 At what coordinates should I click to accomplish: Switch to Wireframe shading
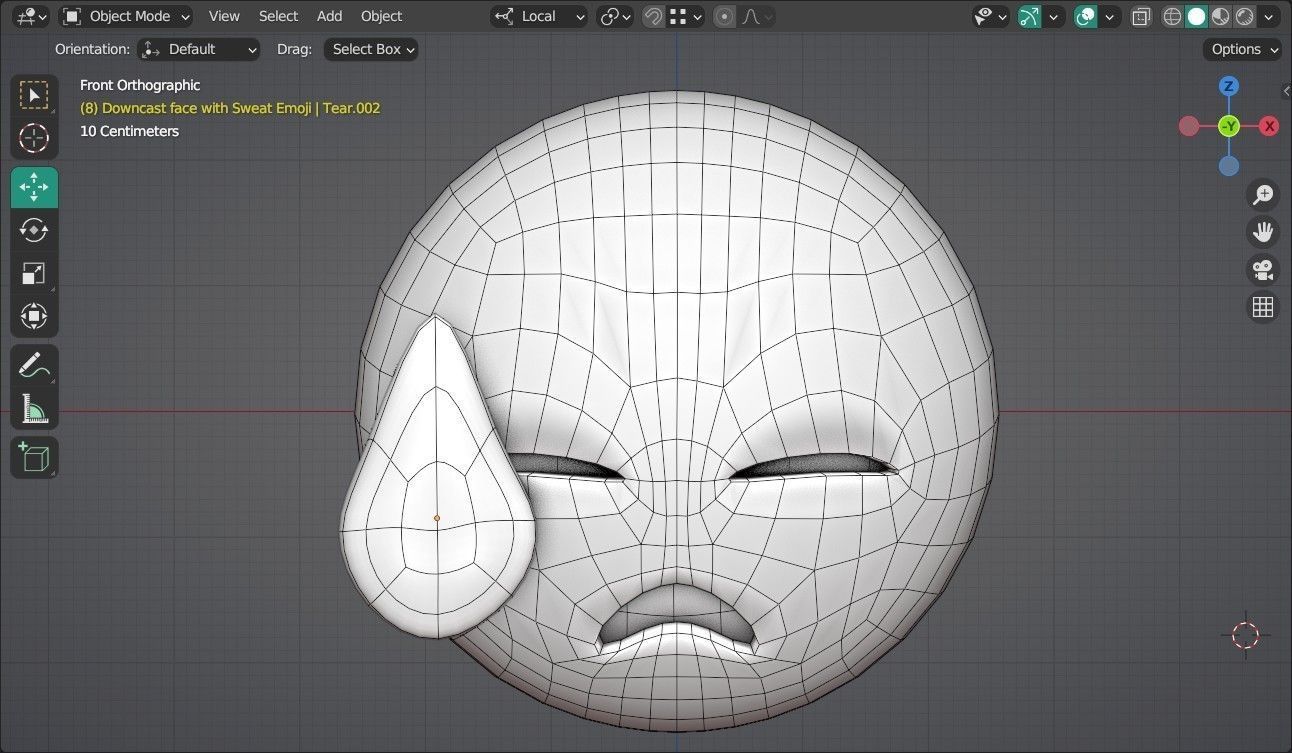point(1172,16)
